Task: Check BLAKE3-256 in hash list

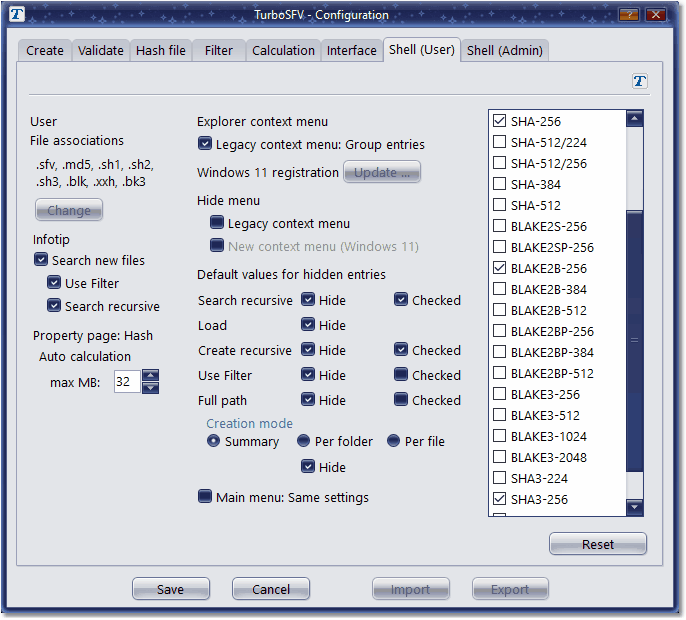Action: coord(499,393)
